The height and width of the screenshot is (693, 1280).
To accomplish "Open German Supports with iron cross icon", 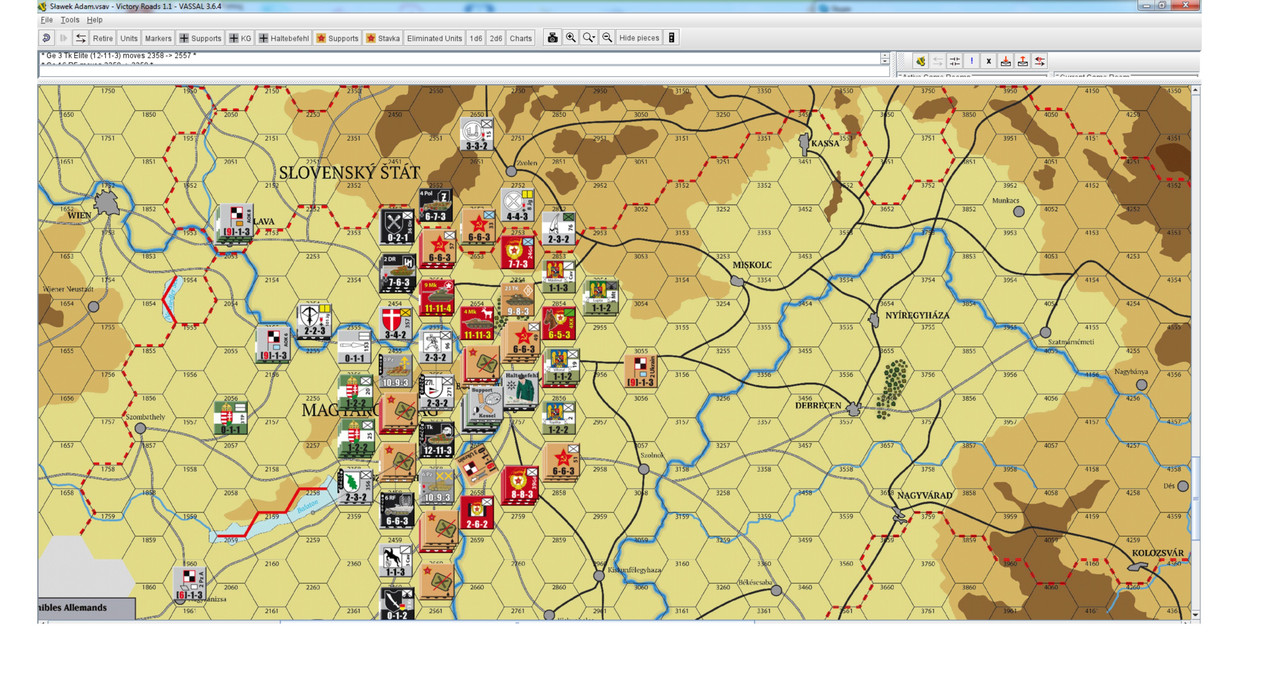I will (200, 38).
